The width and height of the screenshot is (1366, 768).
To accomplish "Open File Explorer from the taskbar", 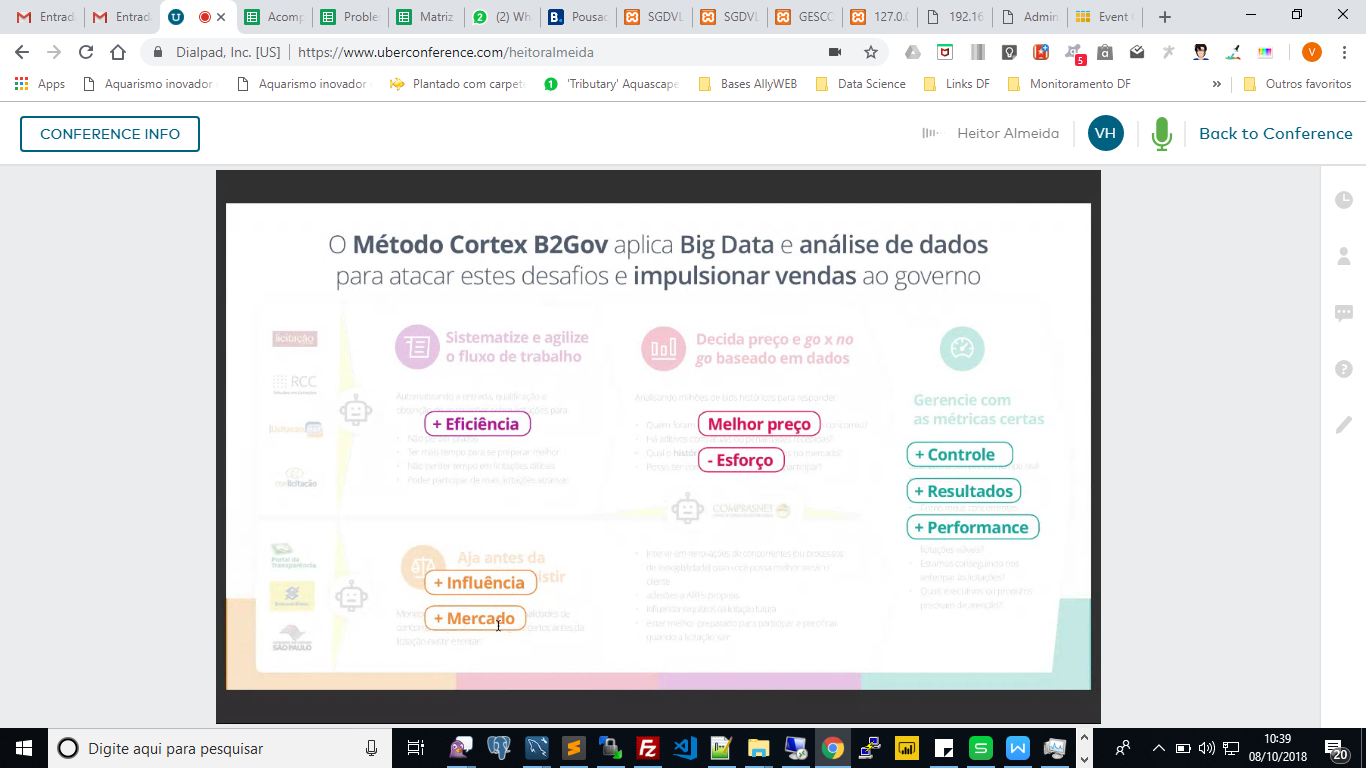I will click(758, 748).
